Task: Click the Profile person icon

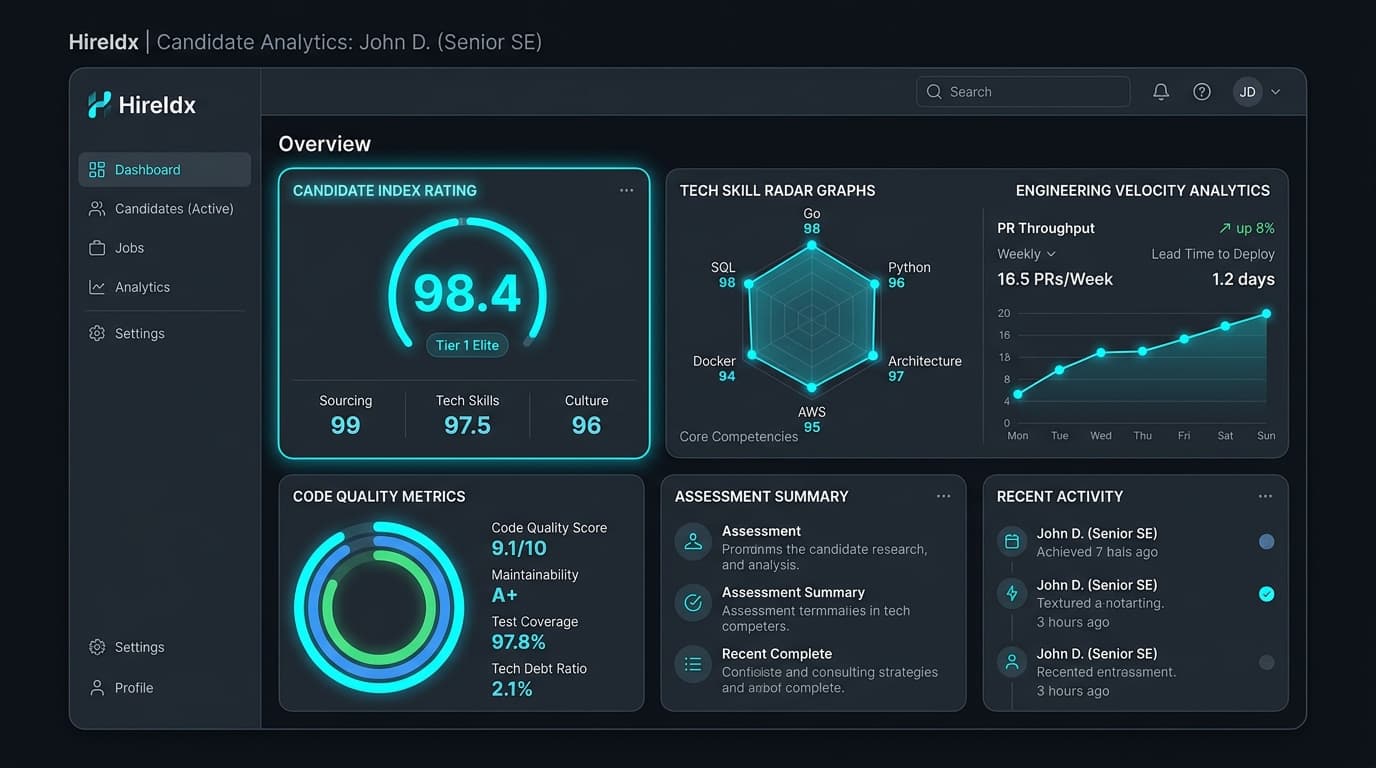Action: pyautogui.click(x=97, y=688)
